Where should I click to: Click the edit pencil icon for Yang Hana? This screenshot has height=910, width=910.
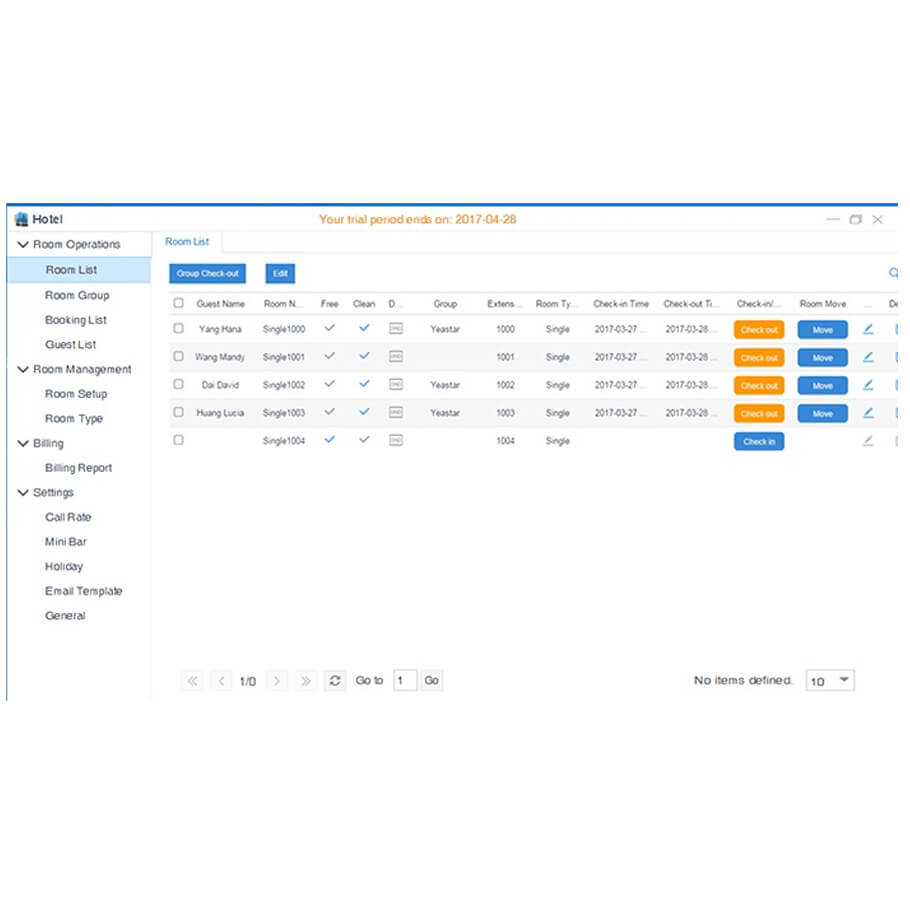pos(867,329)
